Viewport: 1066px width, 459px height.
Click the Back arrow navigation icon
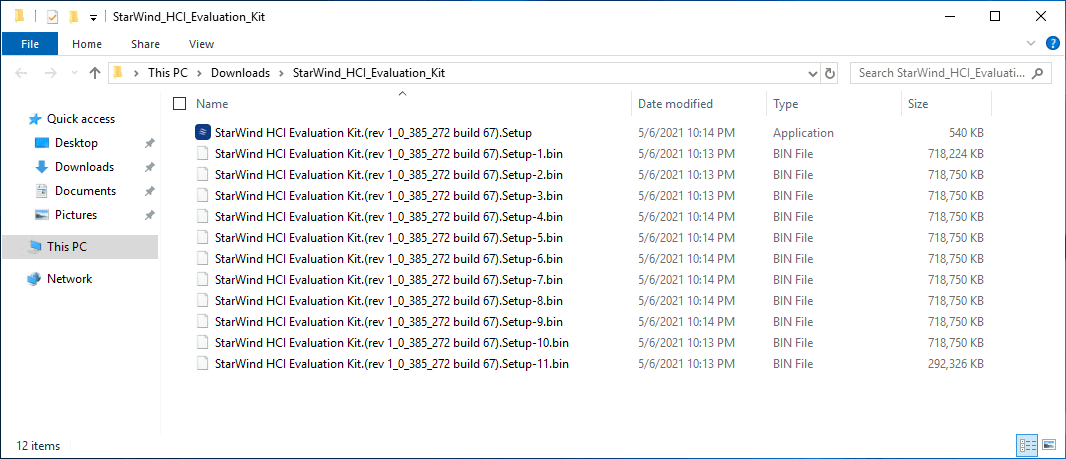pos(22,73)
